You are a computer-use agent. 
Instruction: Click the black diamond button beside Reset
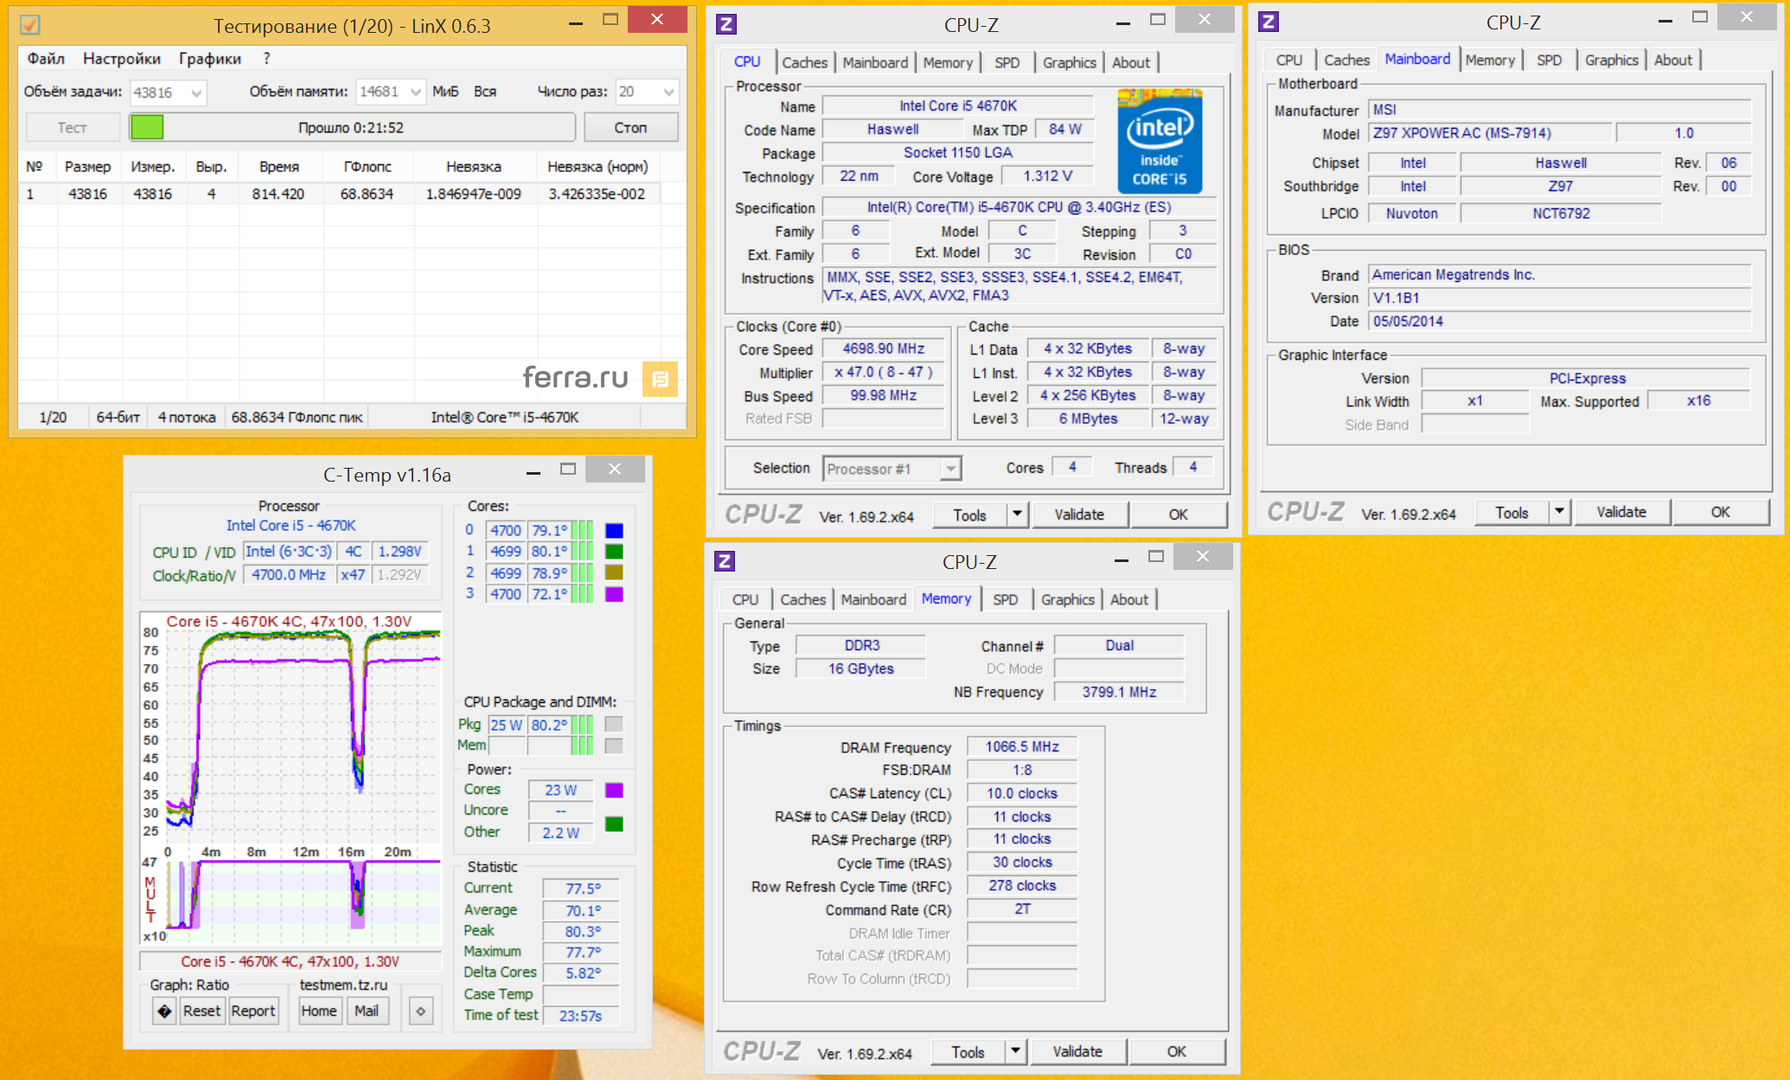coord(164,1011)
